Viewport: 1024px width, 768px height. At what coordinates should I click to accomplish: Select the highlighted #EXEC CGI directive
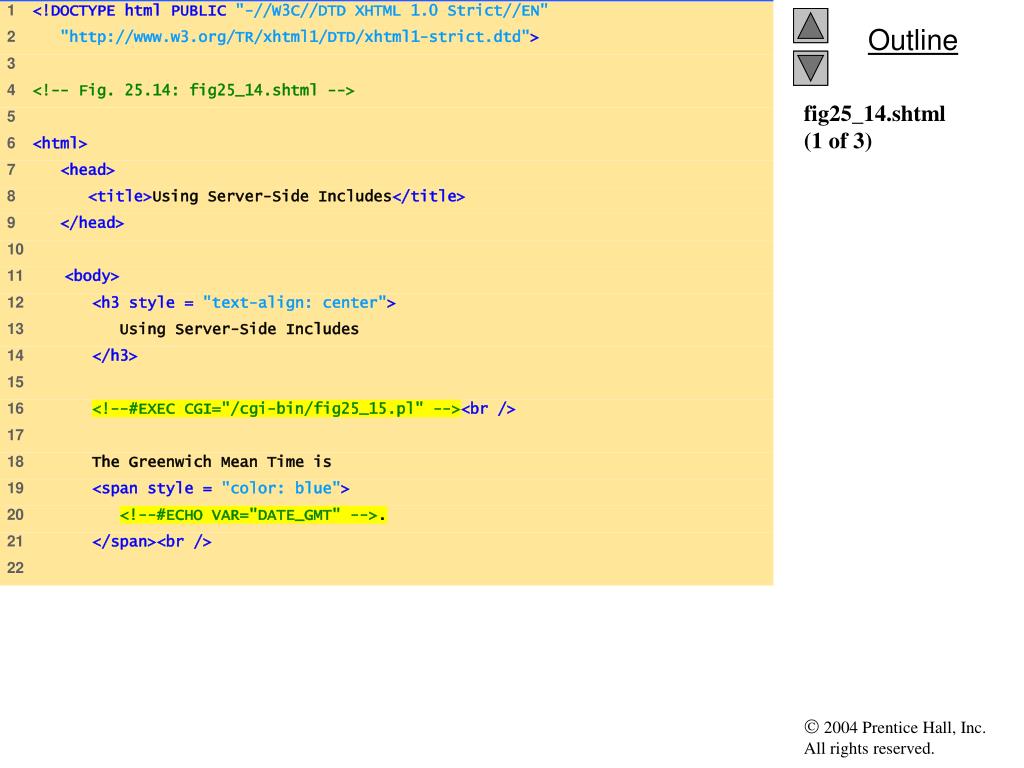pos(276,409)
